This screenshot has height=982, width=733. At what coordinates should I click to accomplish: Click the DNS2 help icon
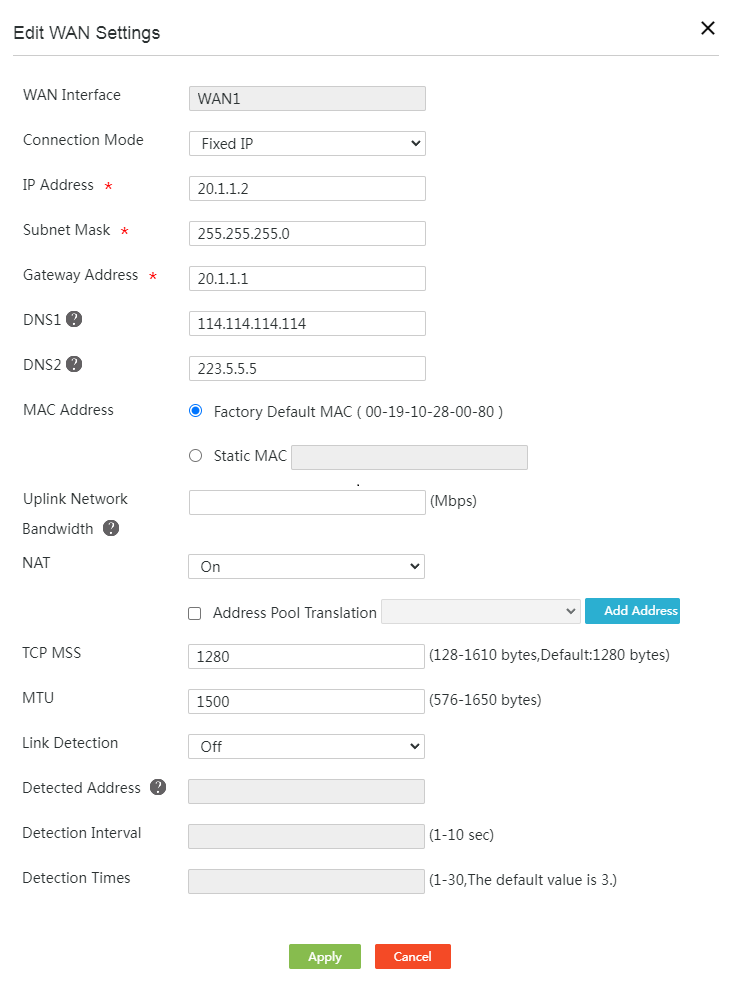[x=74, y=364]
